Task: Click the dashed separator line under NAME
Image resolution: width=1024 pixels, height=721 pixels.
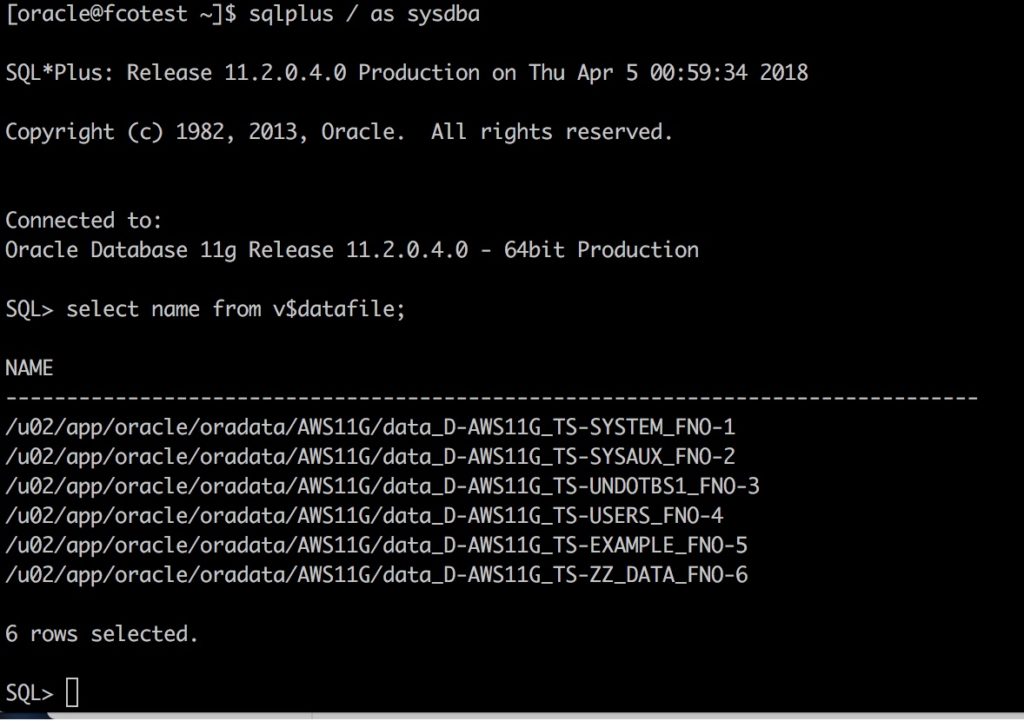Action: coord(490,399)
